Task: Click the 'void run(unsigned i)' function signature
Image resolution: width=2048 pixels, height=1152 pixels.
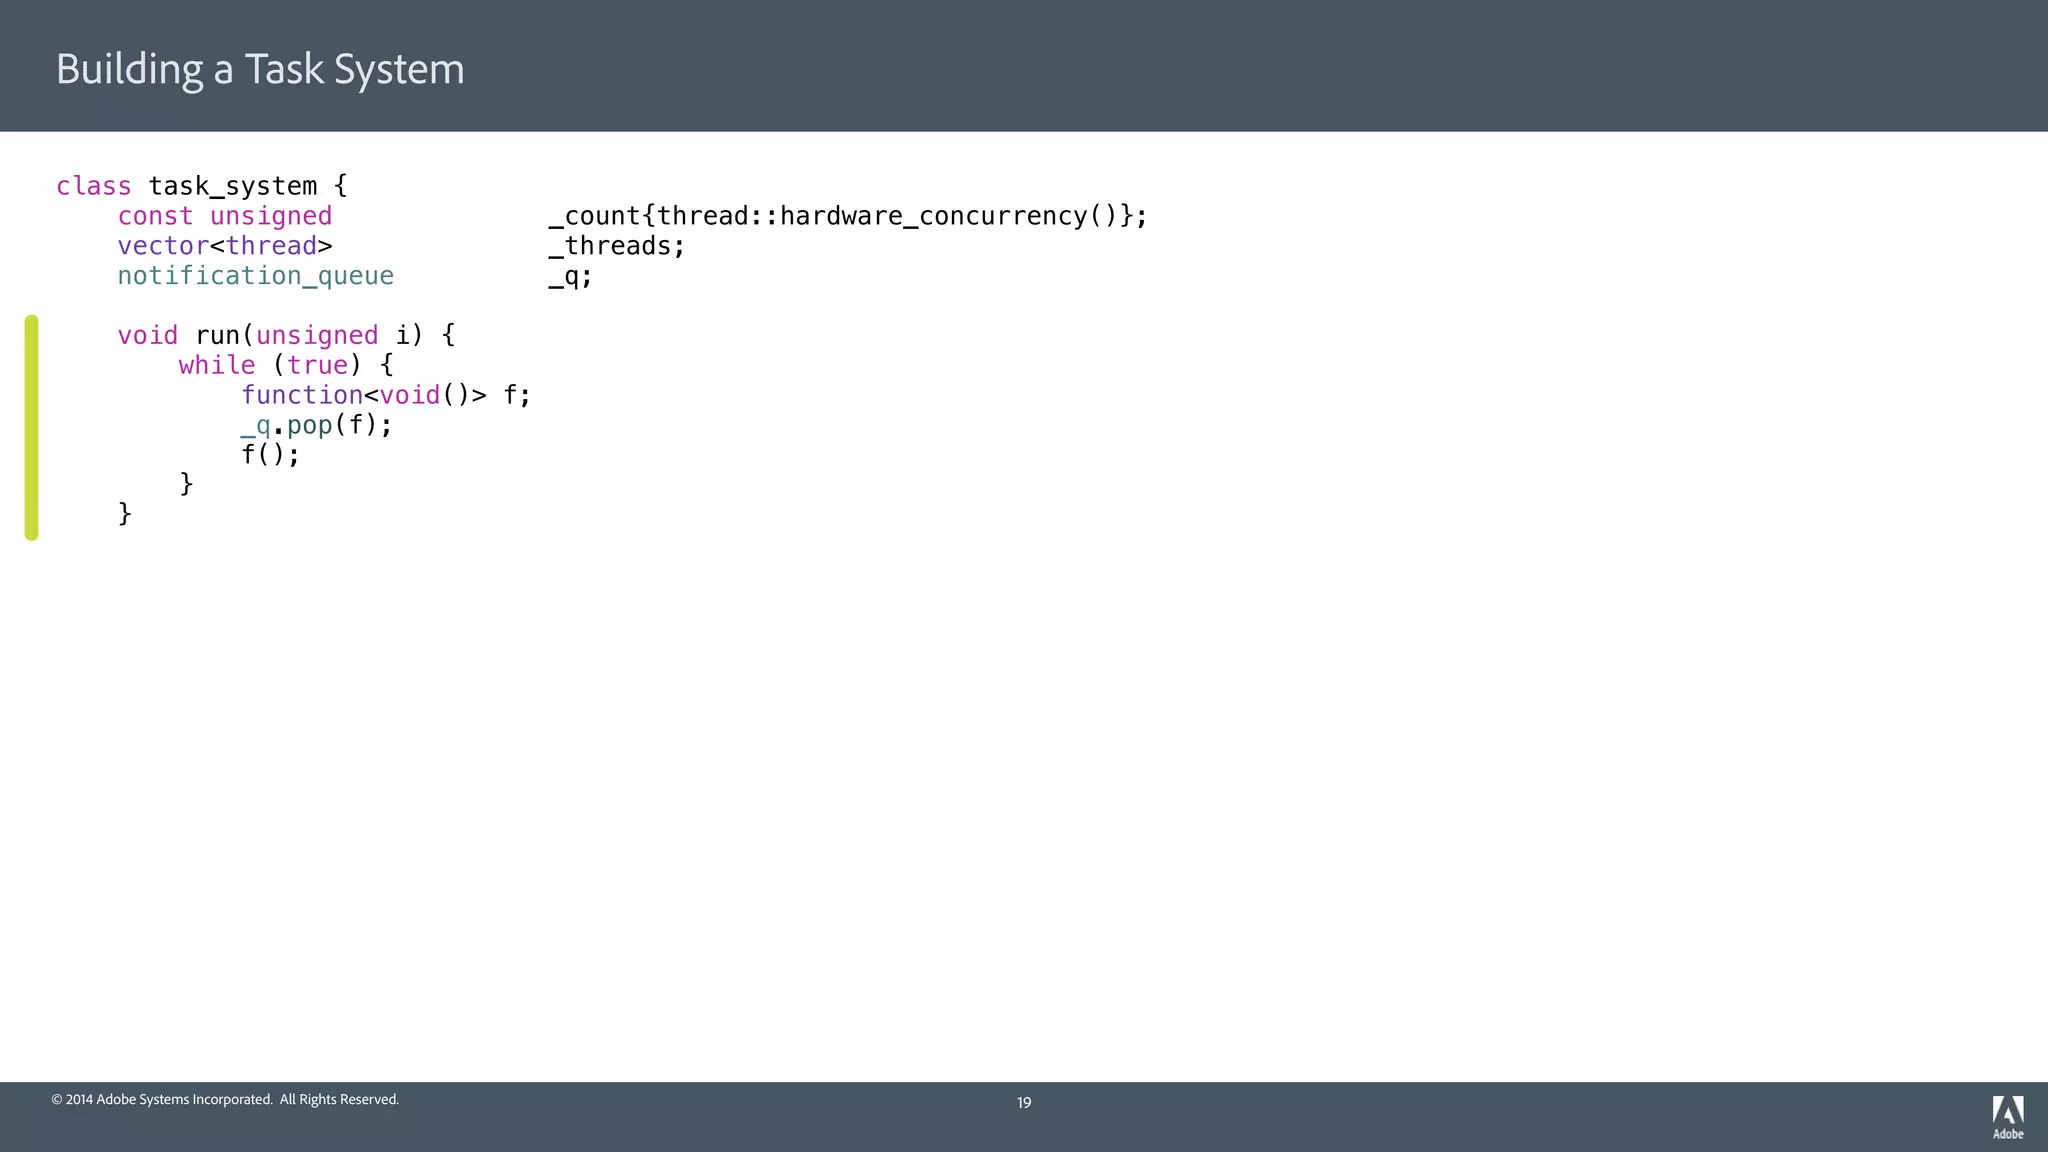Action: 270,335
